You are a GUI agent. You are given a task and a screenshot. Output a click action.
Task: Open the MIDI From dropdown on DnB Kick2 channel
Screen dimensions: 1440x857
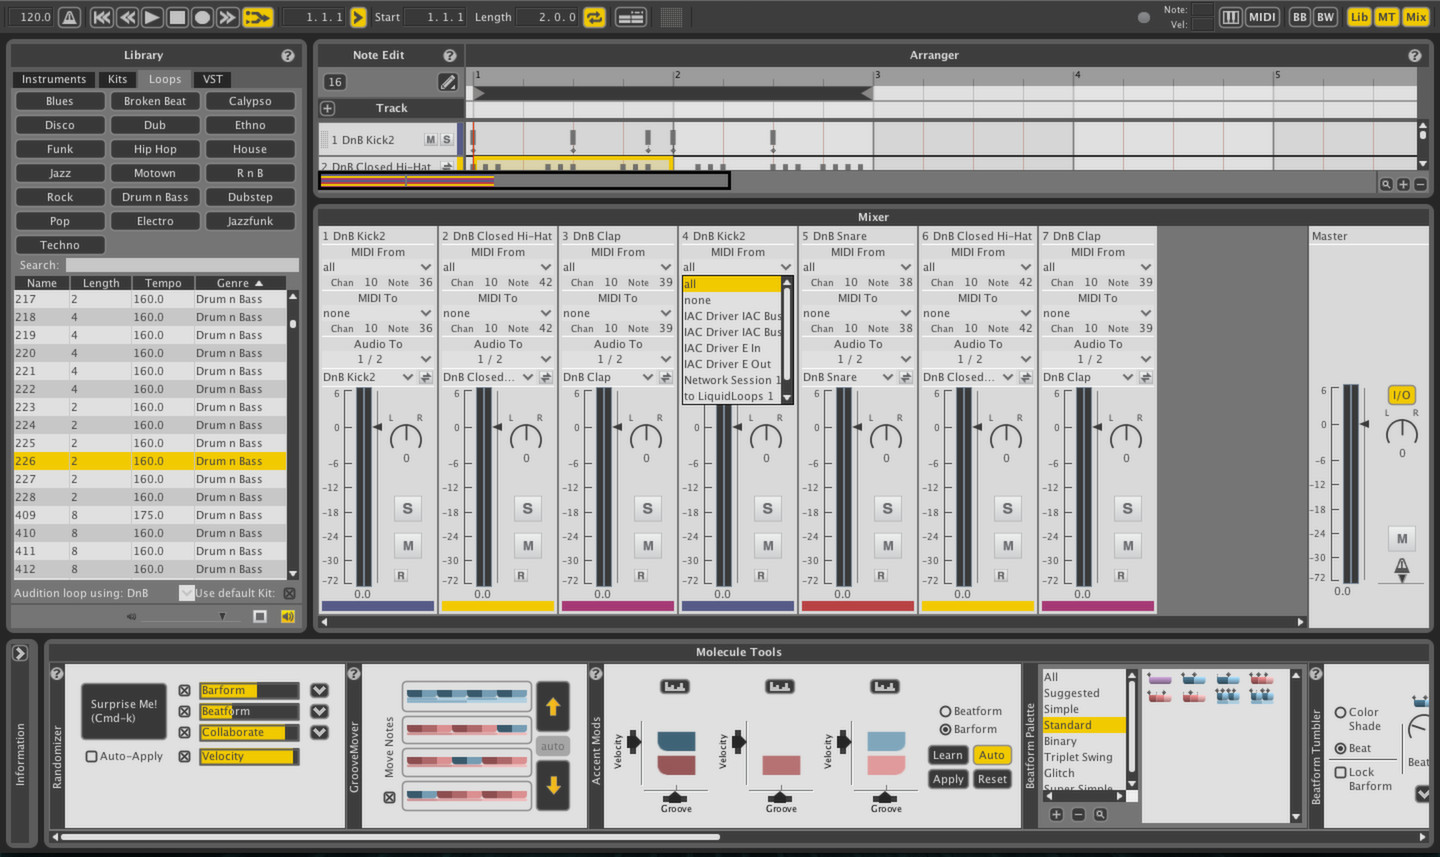tap(376, 267)
